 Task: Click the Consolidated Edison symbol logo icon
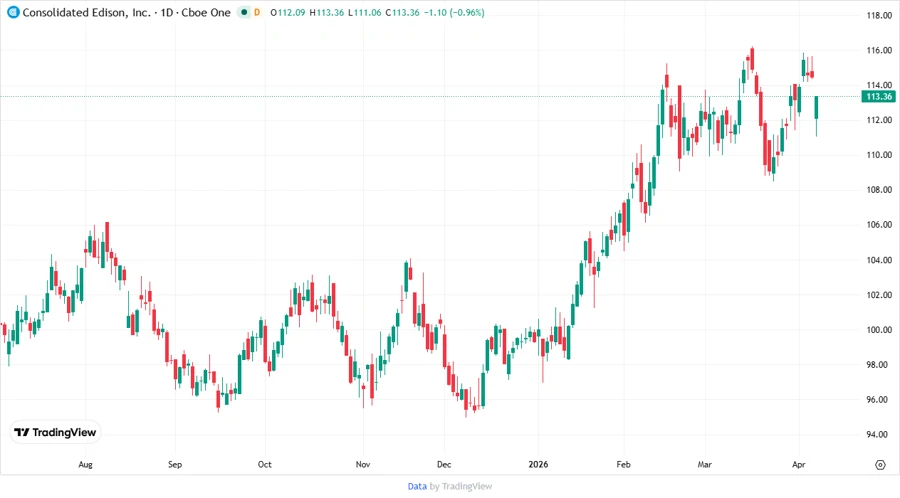pyautogui.click(x=13, y=13)
